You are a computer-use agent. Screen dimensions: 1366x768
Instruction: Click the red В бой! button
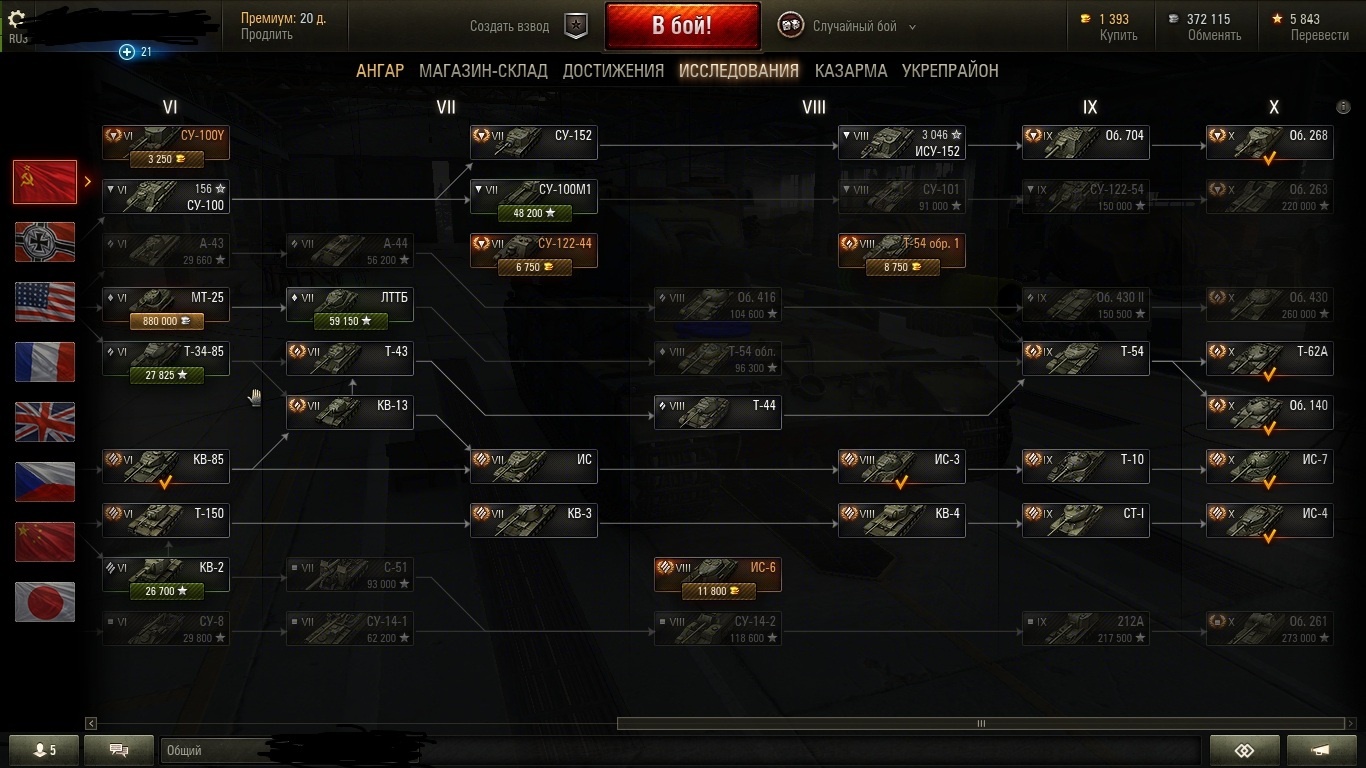(682, 26)
